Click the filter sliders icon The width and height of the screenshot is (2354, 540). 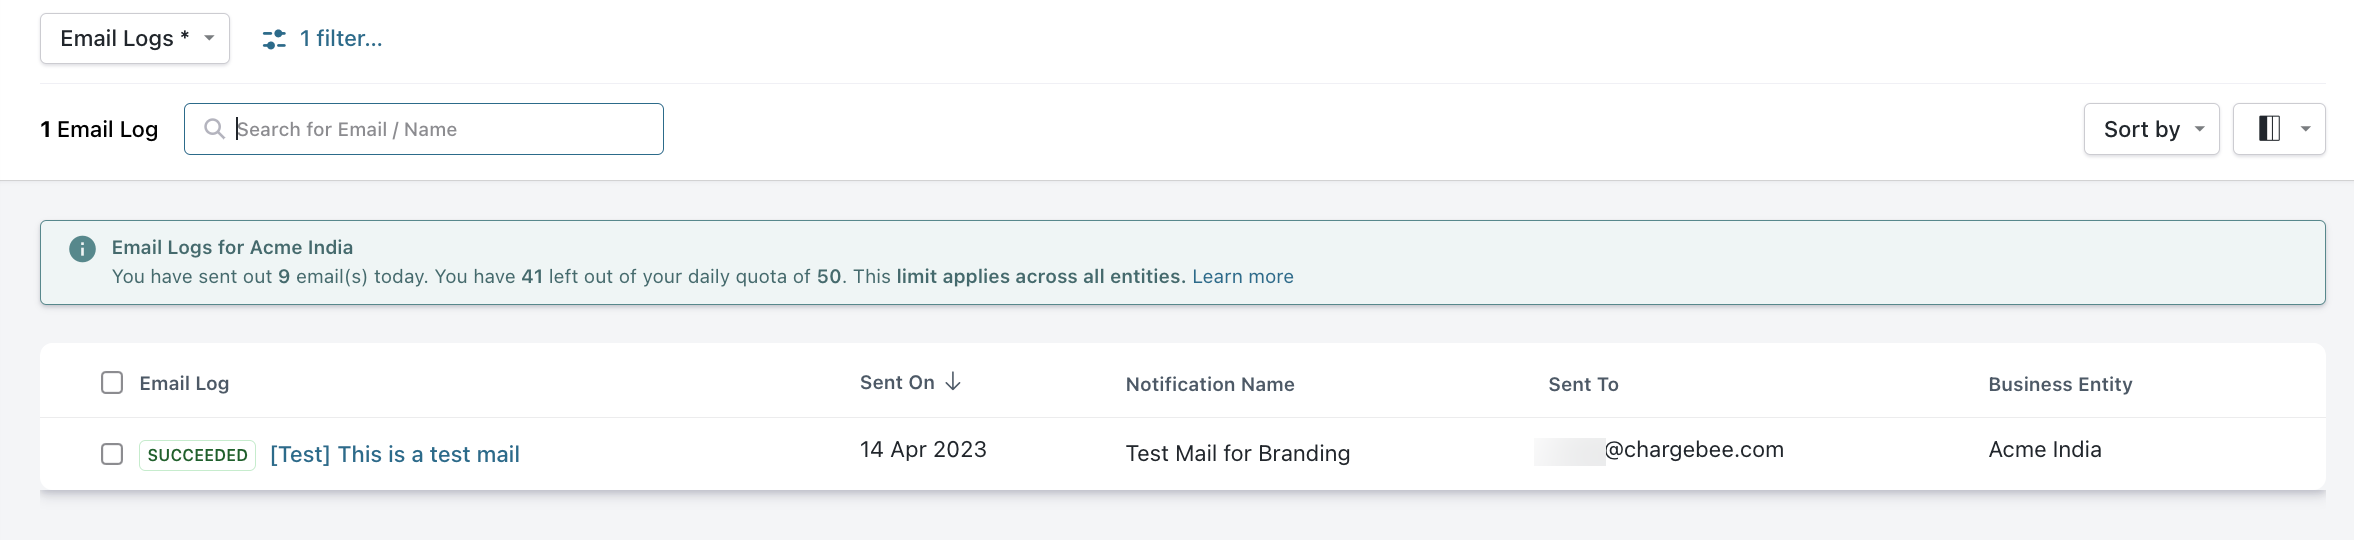[x=274, y=39]
